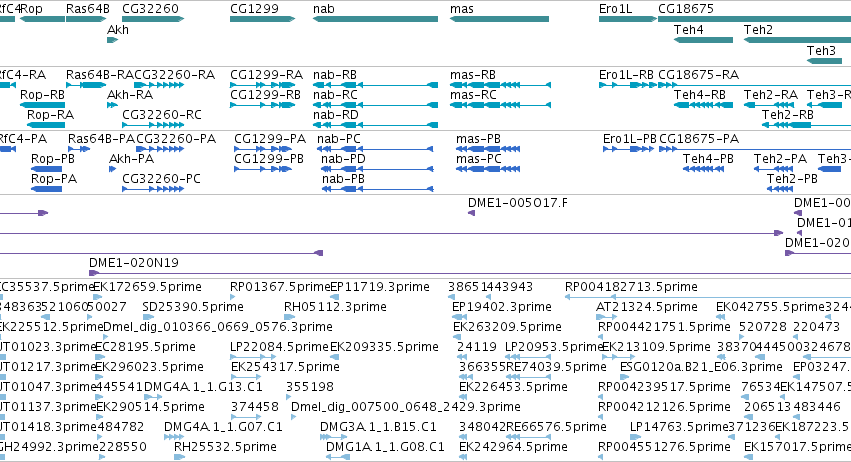Open protein nab-PD
Viewport: 851px width, 462px height.
click(x=378, y=169)
